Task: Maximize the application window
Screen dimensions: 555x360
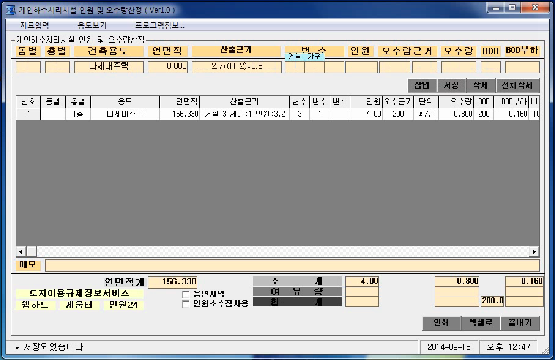Action: tap(512, 8)
